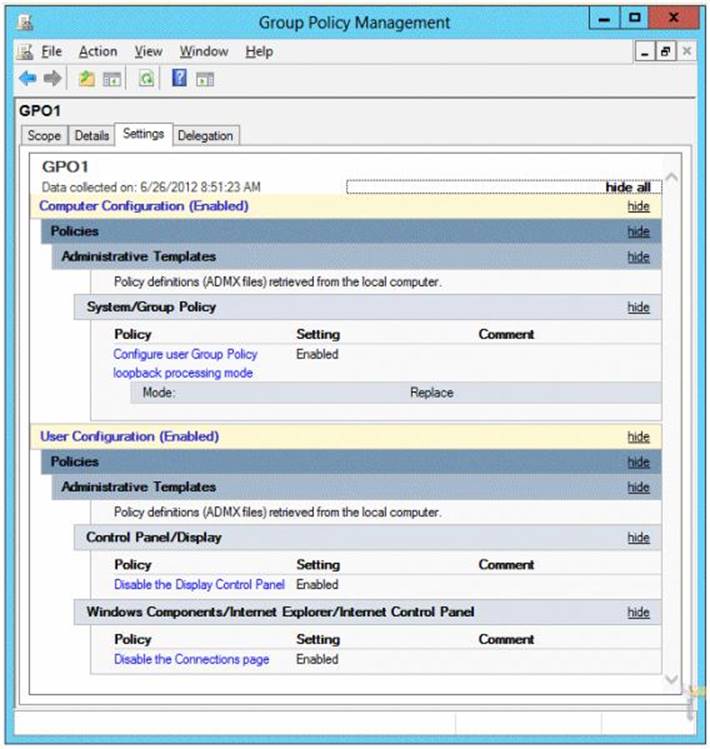This screenshot has height=749, width=710.
Task: Click the Back arrow toolbar icon
Action: pos(27,79)
